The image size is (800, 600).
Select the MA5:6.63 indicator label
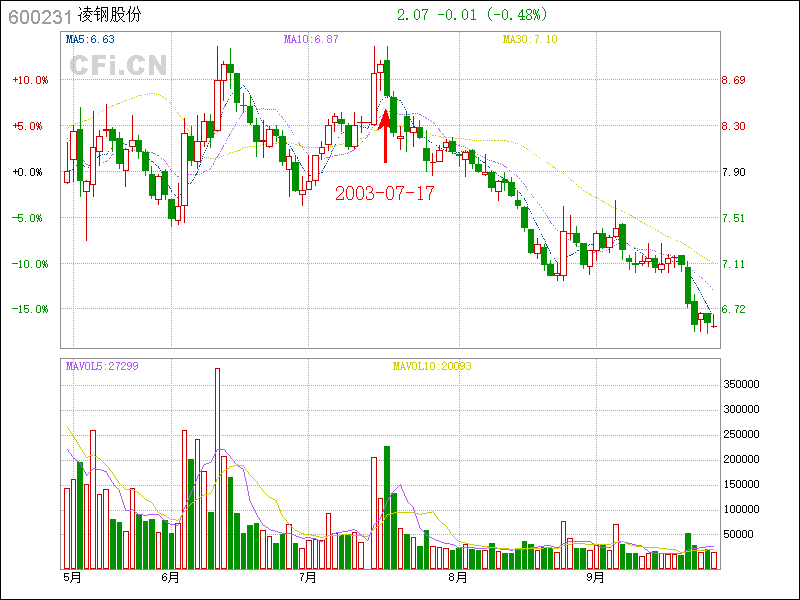coord(90,40)
